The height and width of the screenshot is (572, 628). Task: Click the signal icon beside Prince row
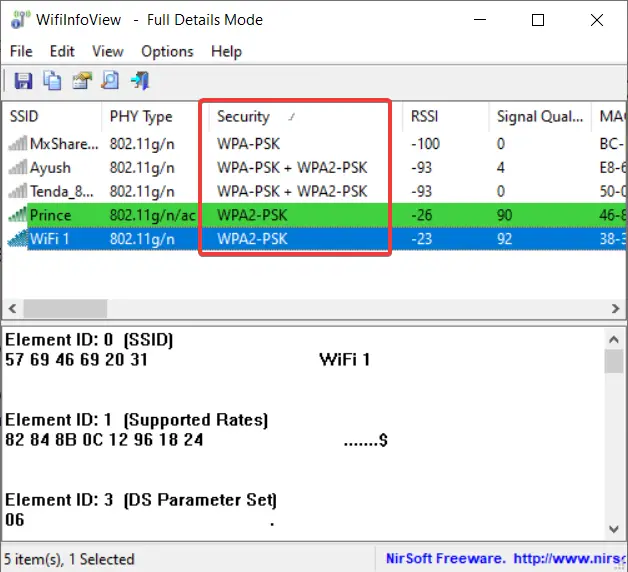tap(18, 215)
